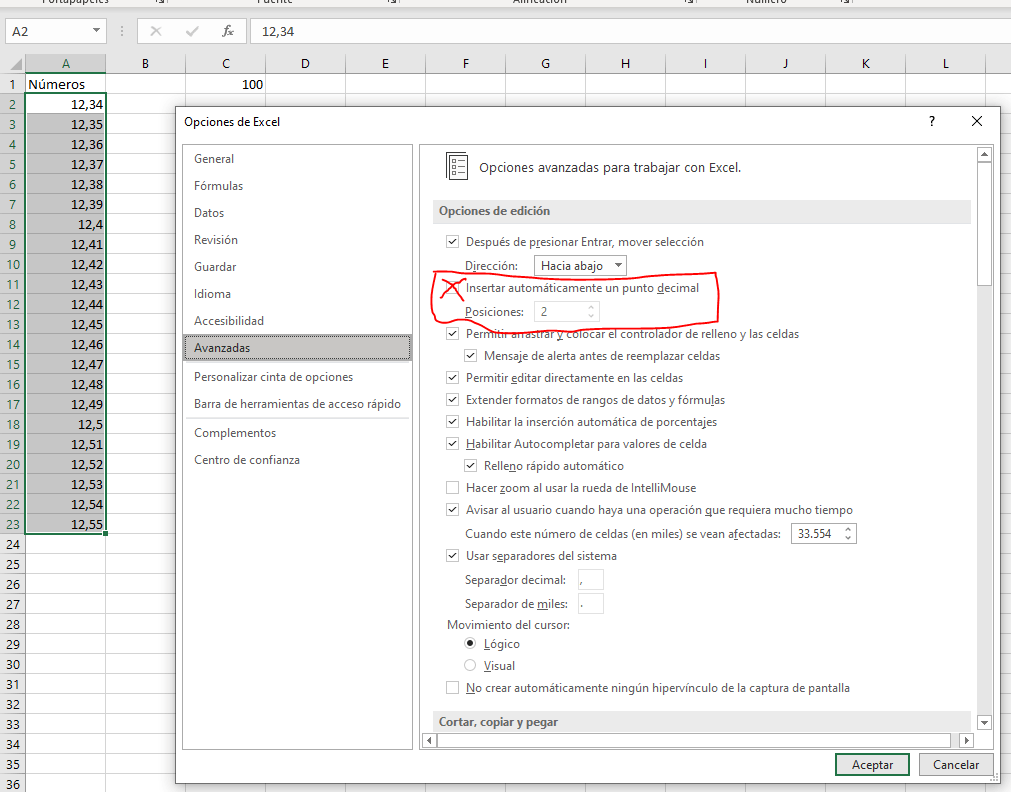Toggle 'Avisar al usuario' long operation checkbox
Screen dimensions: 1011x792
(x=453, y=510)
